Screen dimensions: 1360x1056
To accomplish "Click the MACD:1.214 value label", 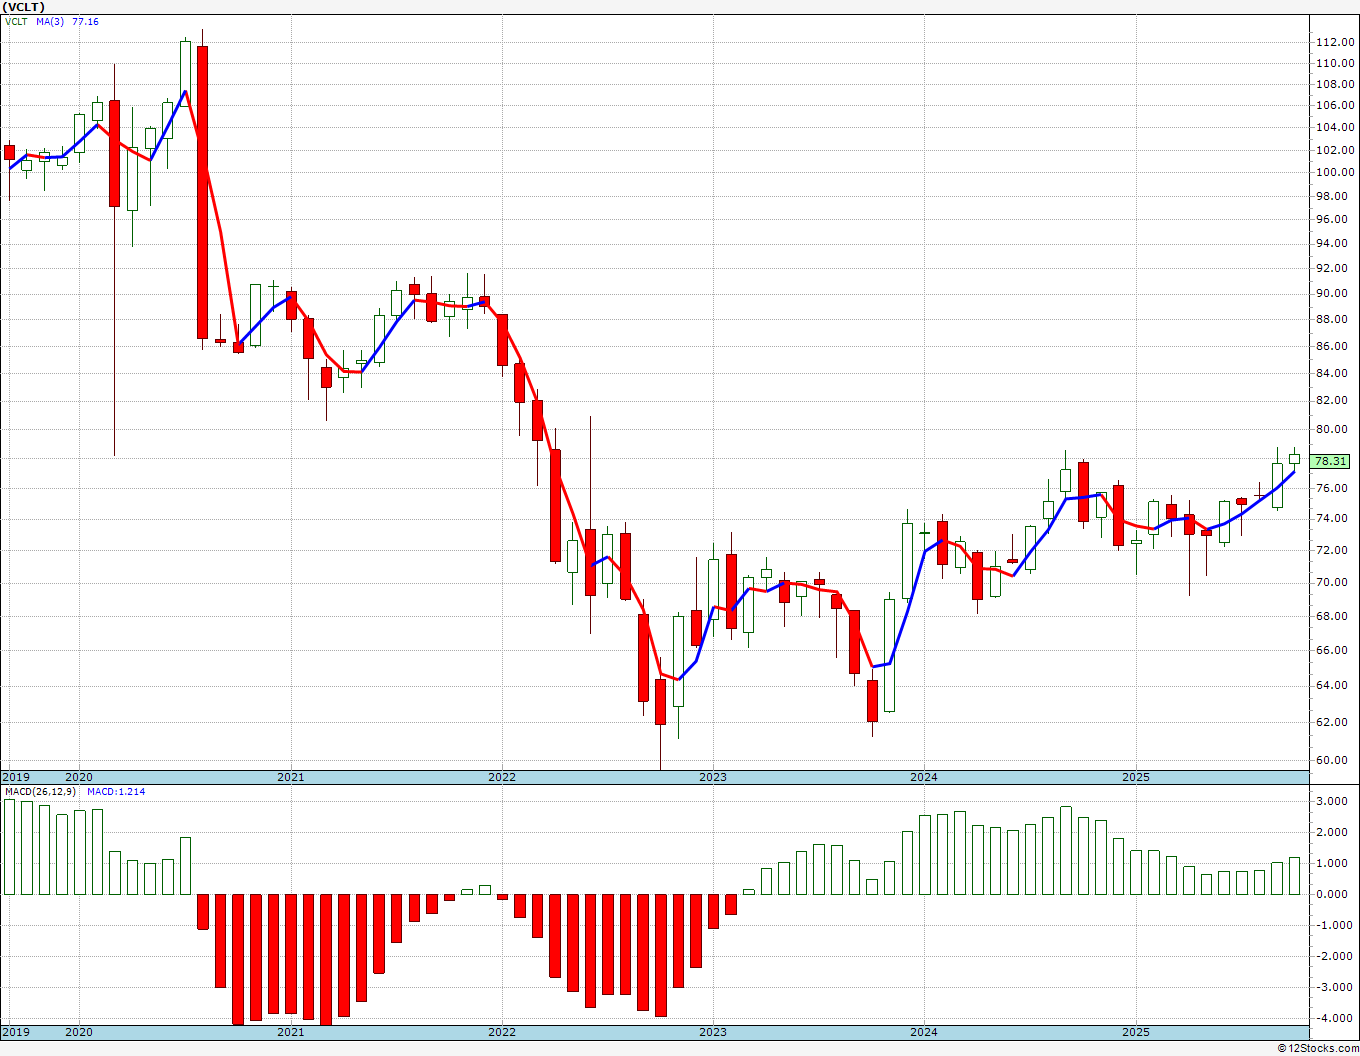I will [x=116, y=792].
